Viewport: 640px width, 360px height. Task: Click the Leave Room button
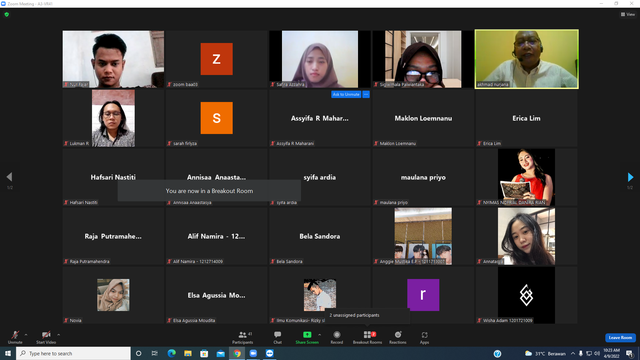(620, 338)
